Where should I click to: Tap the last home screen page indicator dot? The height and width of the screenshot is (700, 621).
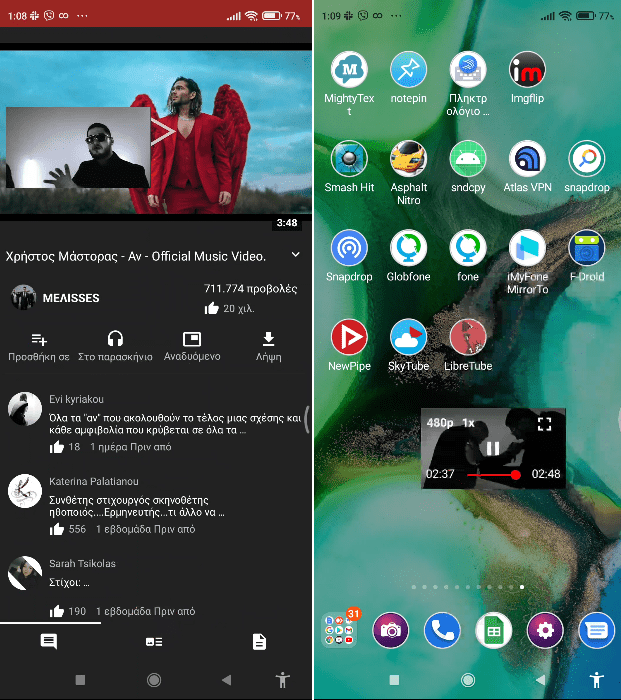pyautogui.click(x=522, y=587)
